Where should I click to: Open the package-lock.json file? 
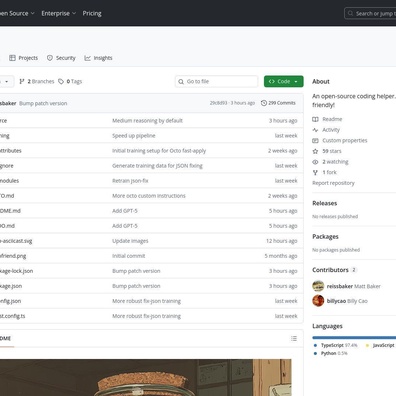coord(16,271)
